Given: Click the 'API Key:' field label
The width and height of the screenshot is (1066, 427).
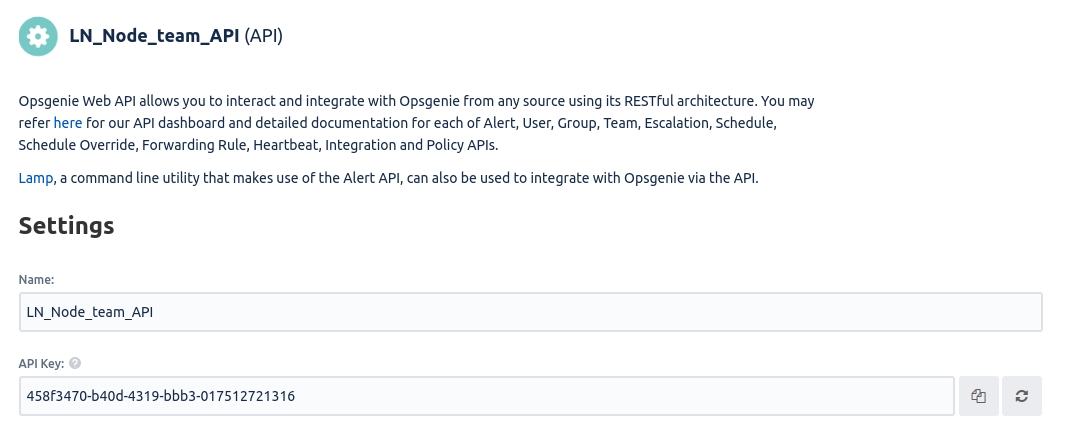Looking at the screenshot, I should (41, 363).
